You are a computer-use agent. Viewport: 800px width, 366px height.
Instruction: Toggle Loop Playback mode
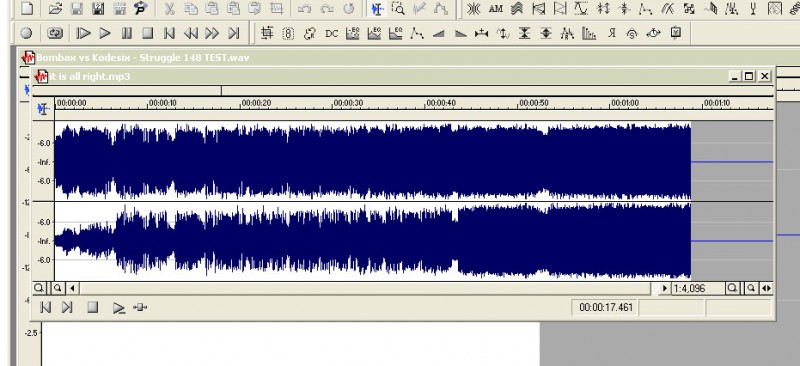coord(55,34)
